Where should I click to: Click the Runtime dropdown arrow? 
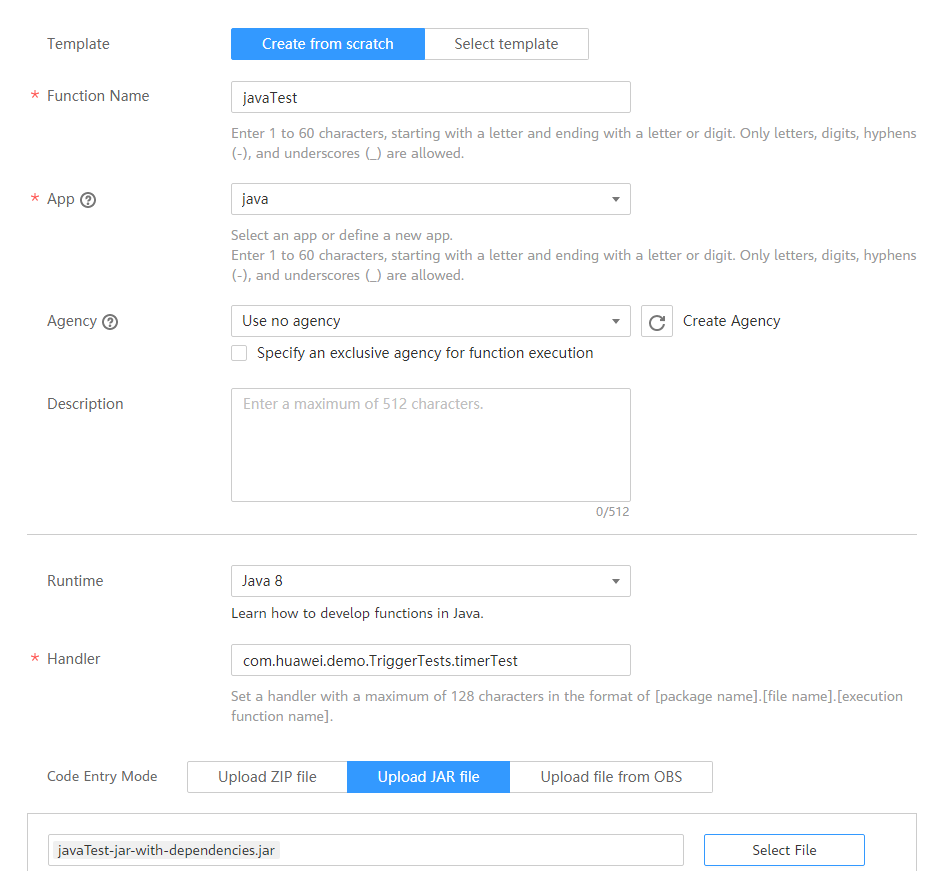pyautogui.click(x=616, y=581)
